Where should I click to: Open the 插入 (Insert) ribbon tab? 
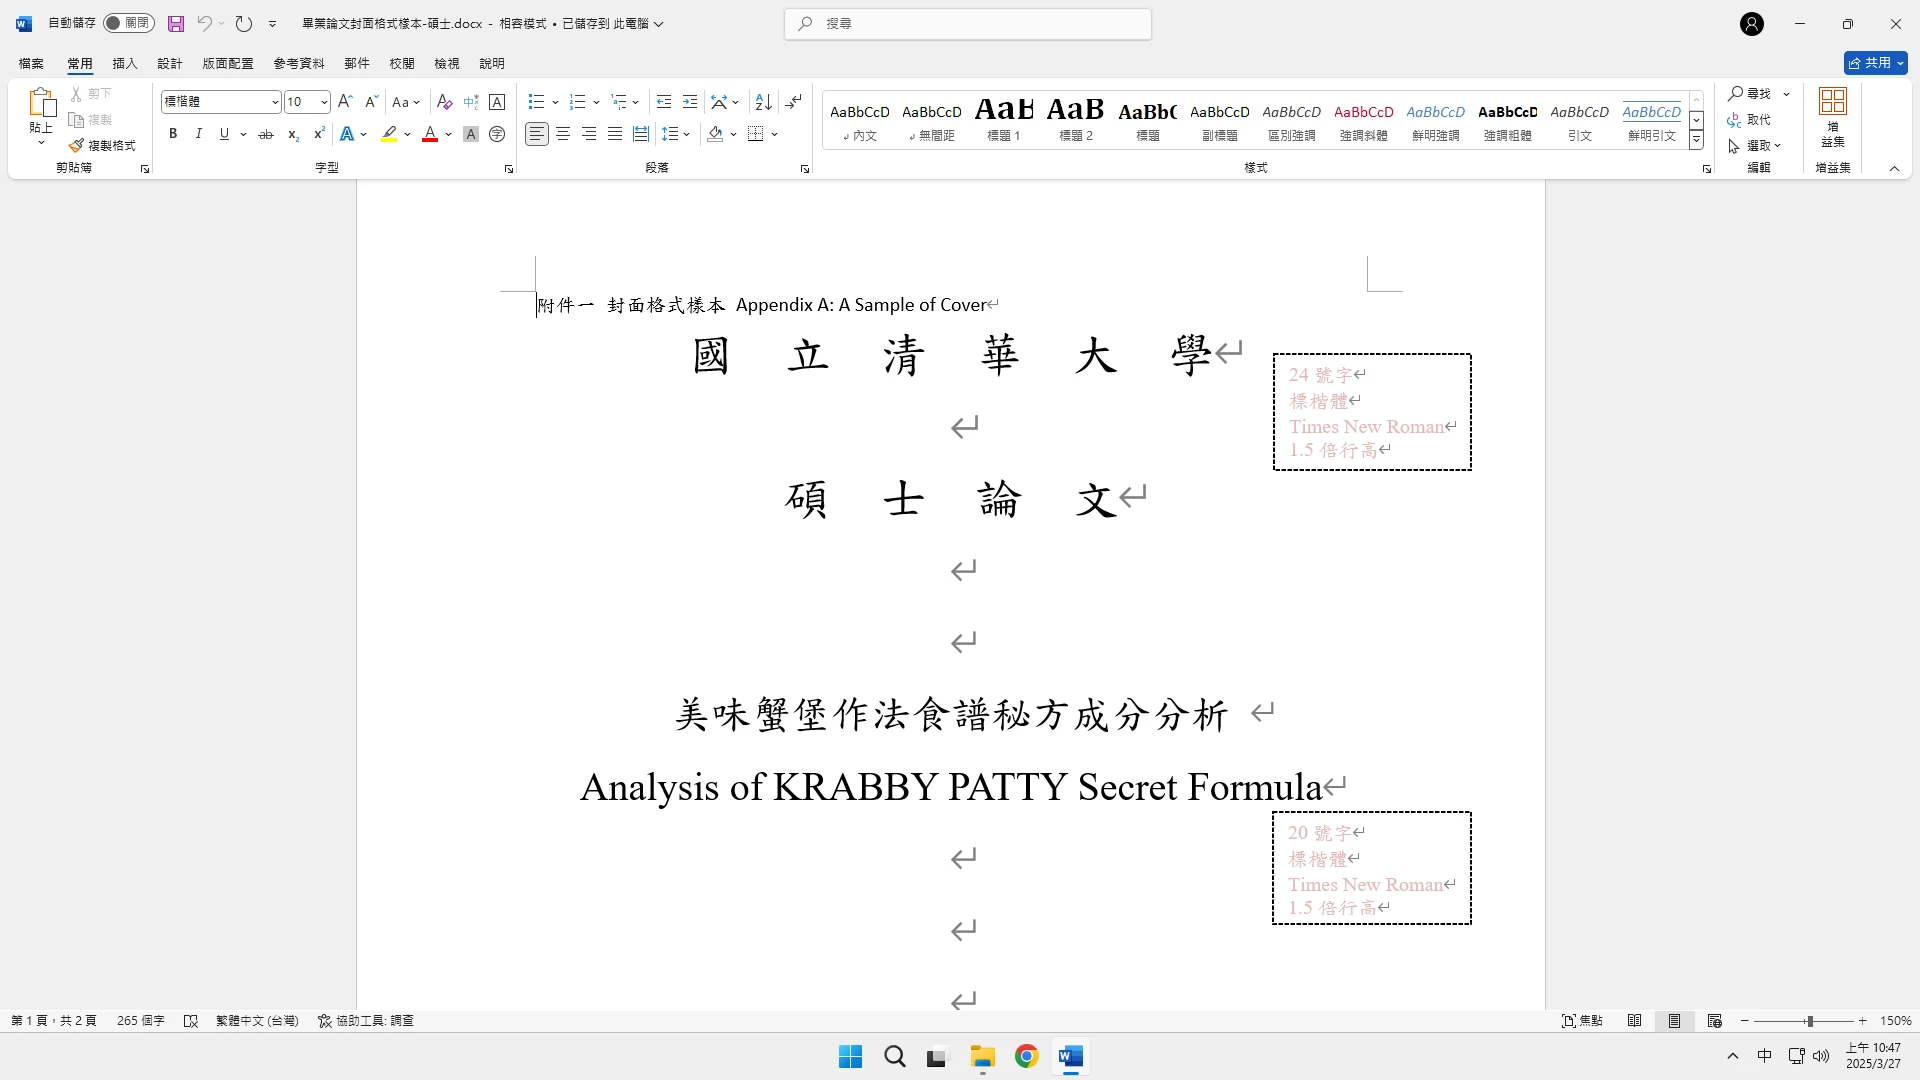pyautogui.click(x=124, y=63)
